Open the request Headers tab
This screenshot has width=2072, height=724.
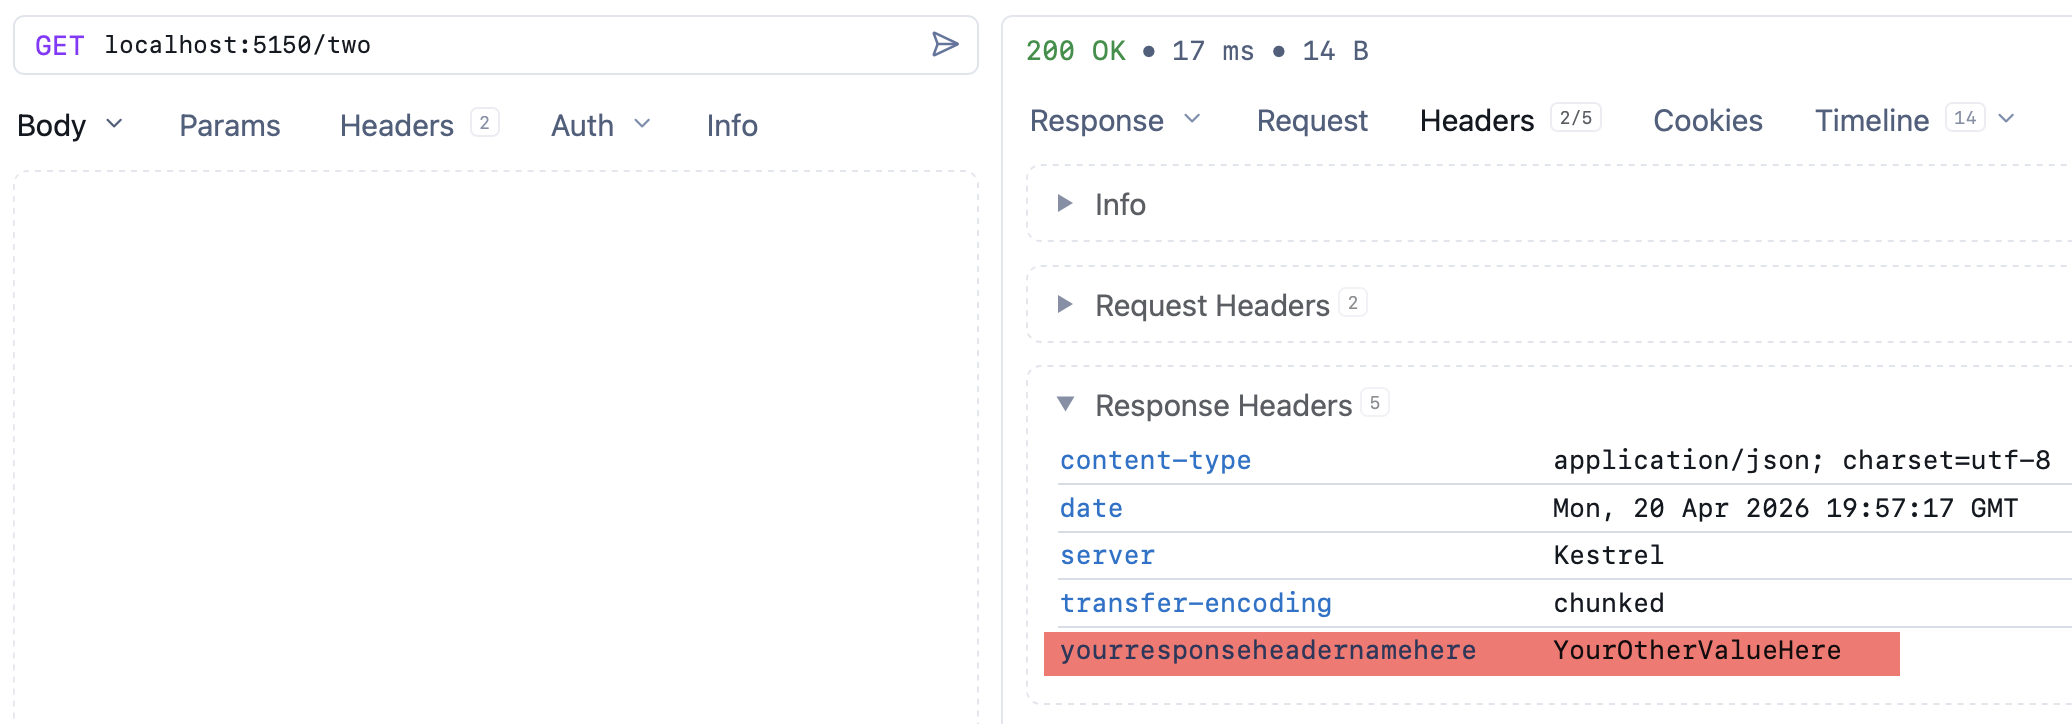[x=397, y=126]
